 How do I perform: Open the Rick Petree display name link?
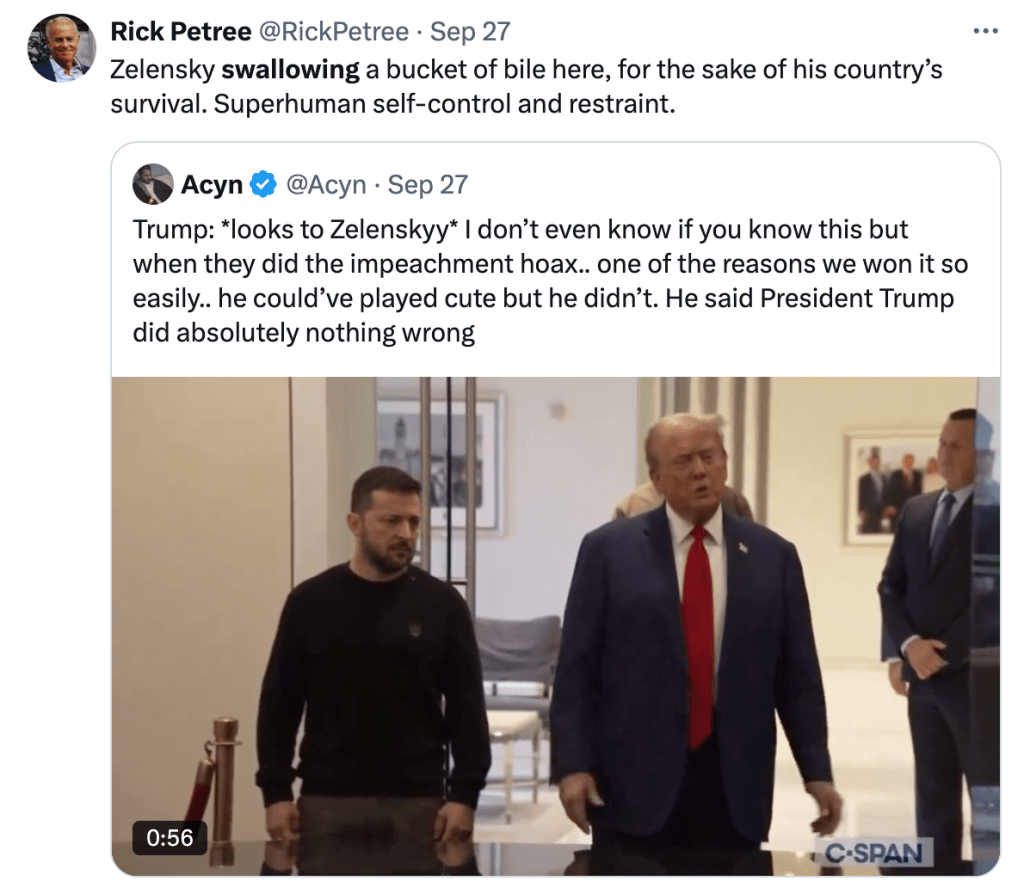(180, 31)
